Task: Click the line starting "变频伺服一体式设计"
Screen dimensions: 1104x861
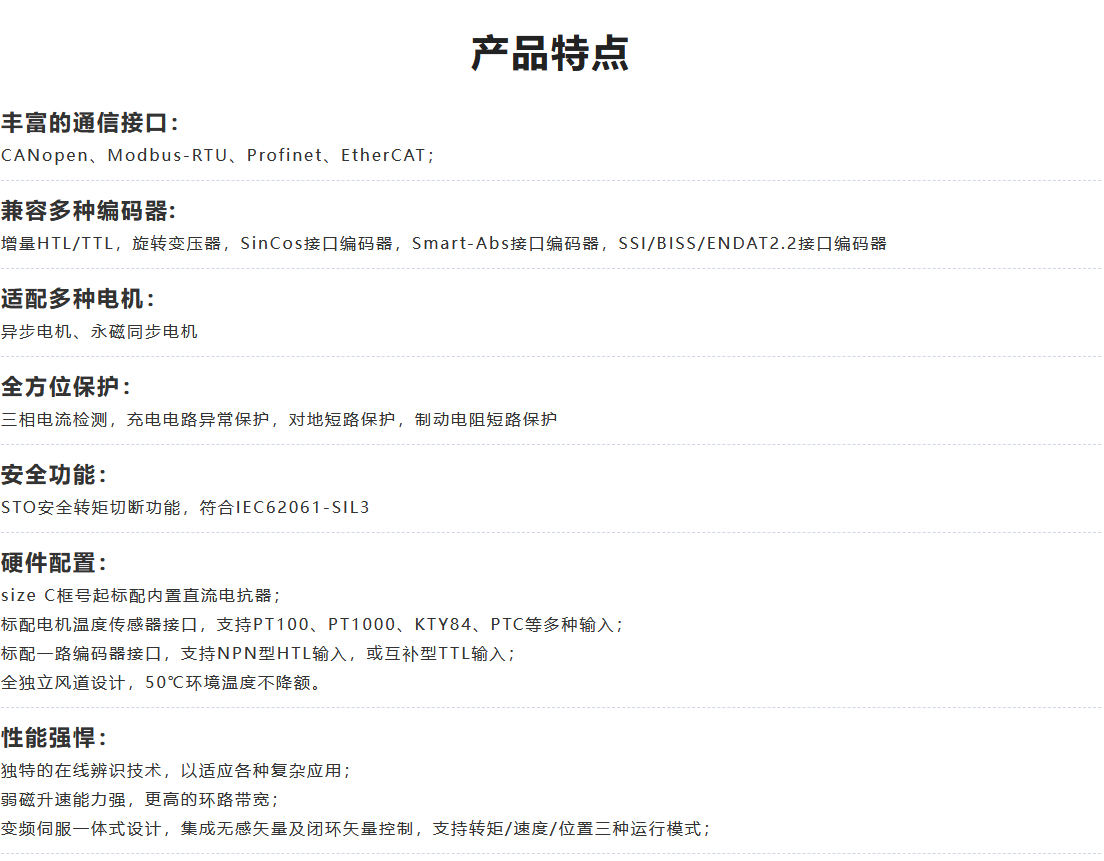Action: pyautogui.click(x=356, y=829)
